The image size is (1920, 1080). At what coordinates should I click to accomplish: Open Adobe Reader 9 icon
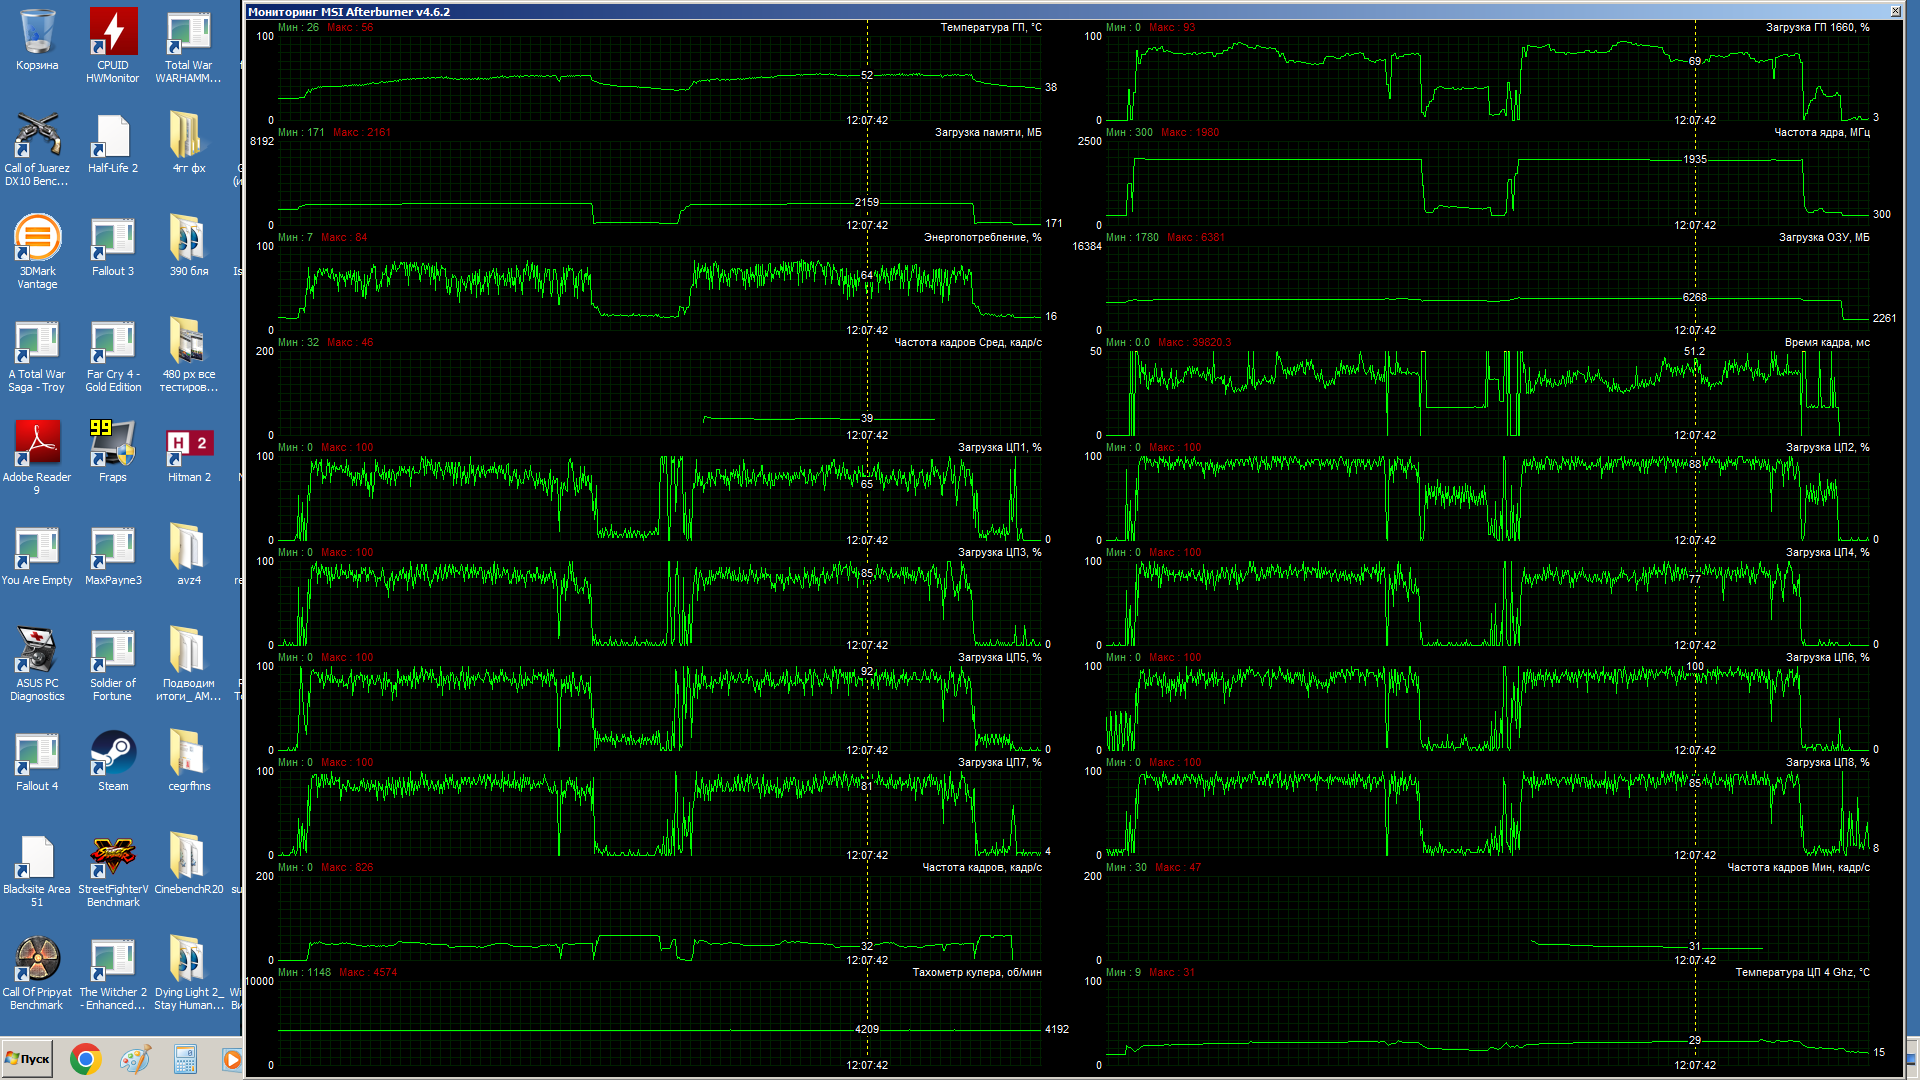(x=37, y=446)
